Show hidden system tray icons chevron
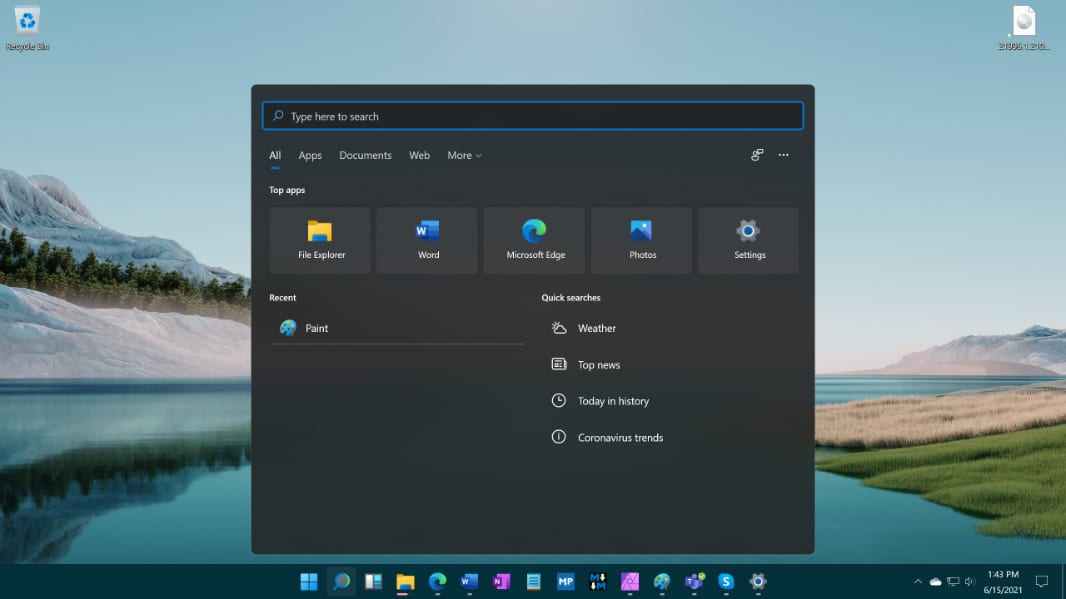 click(x=917, y=581)
